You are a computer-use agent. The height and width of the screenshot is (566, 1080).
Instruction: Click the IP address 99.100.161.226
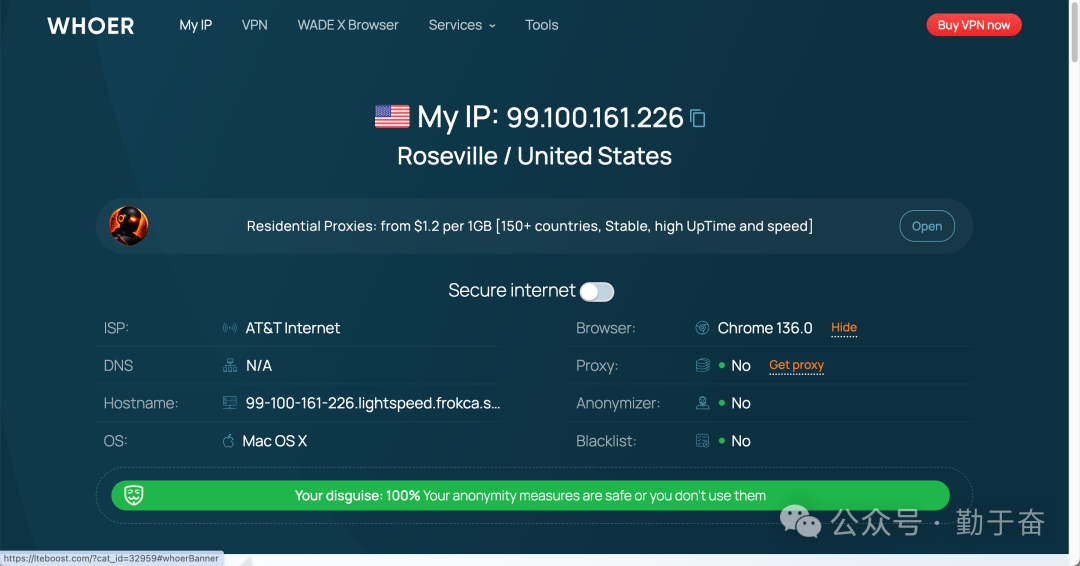tap(595, 118)
